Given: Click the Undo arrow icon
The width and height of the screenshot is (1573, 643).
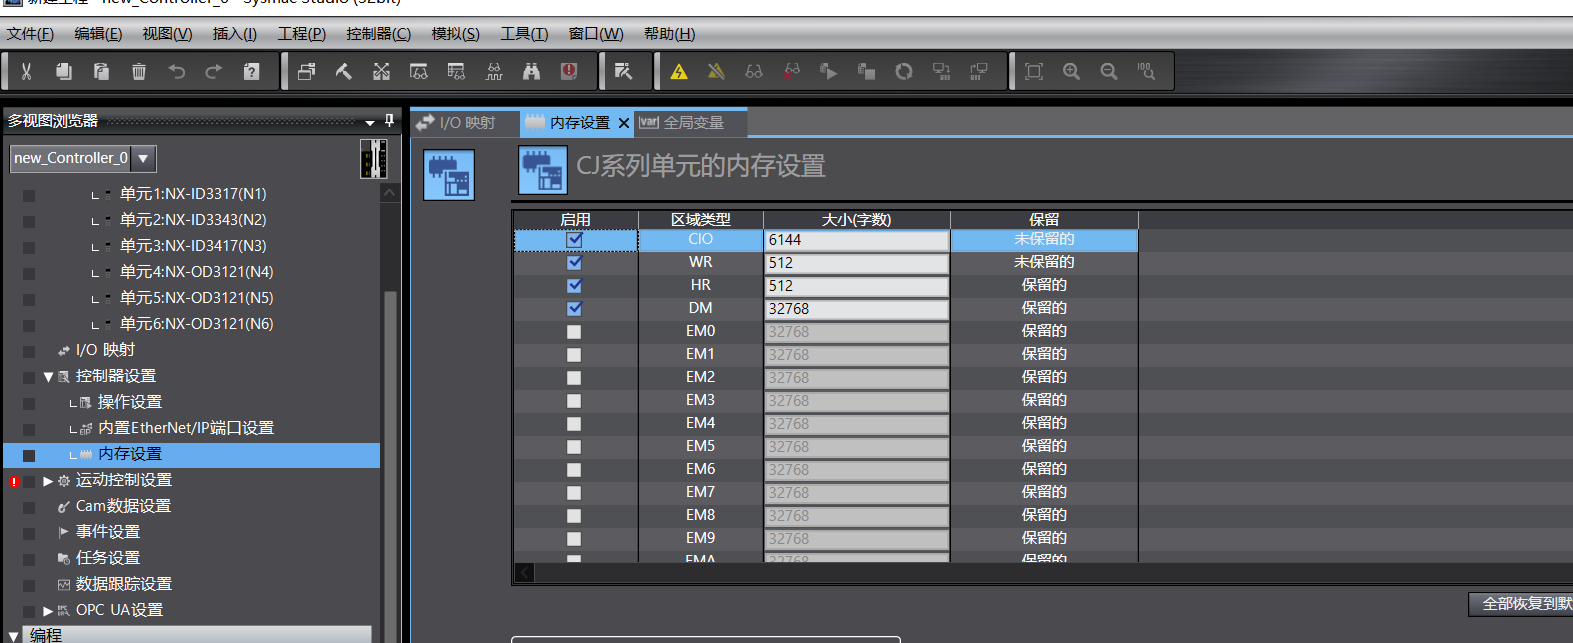Looking at the screenshot, I should (177, 71).
